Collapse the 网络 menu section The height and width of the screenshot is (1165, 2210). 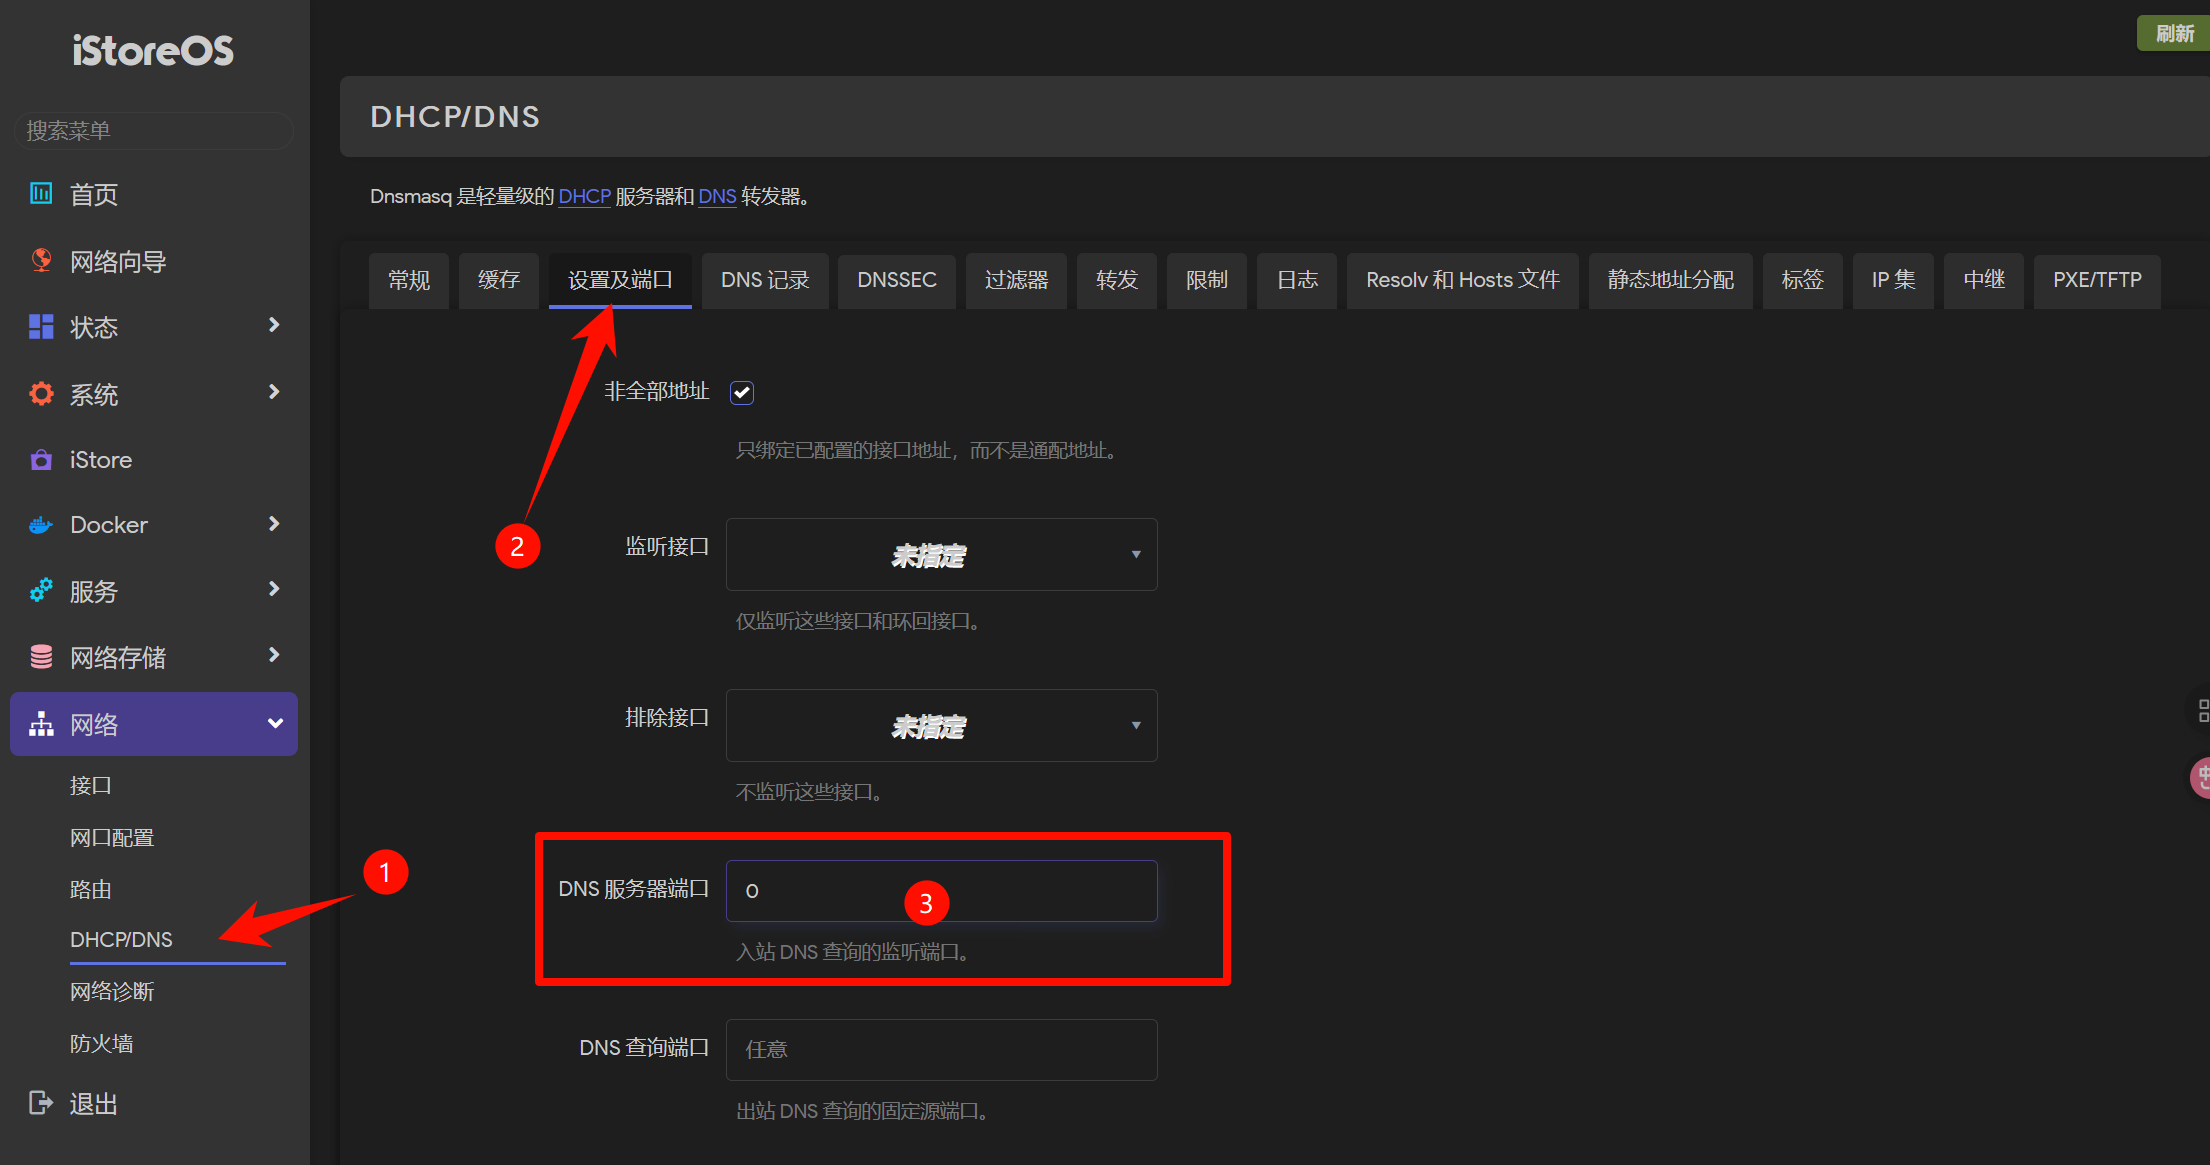[274, 724]
